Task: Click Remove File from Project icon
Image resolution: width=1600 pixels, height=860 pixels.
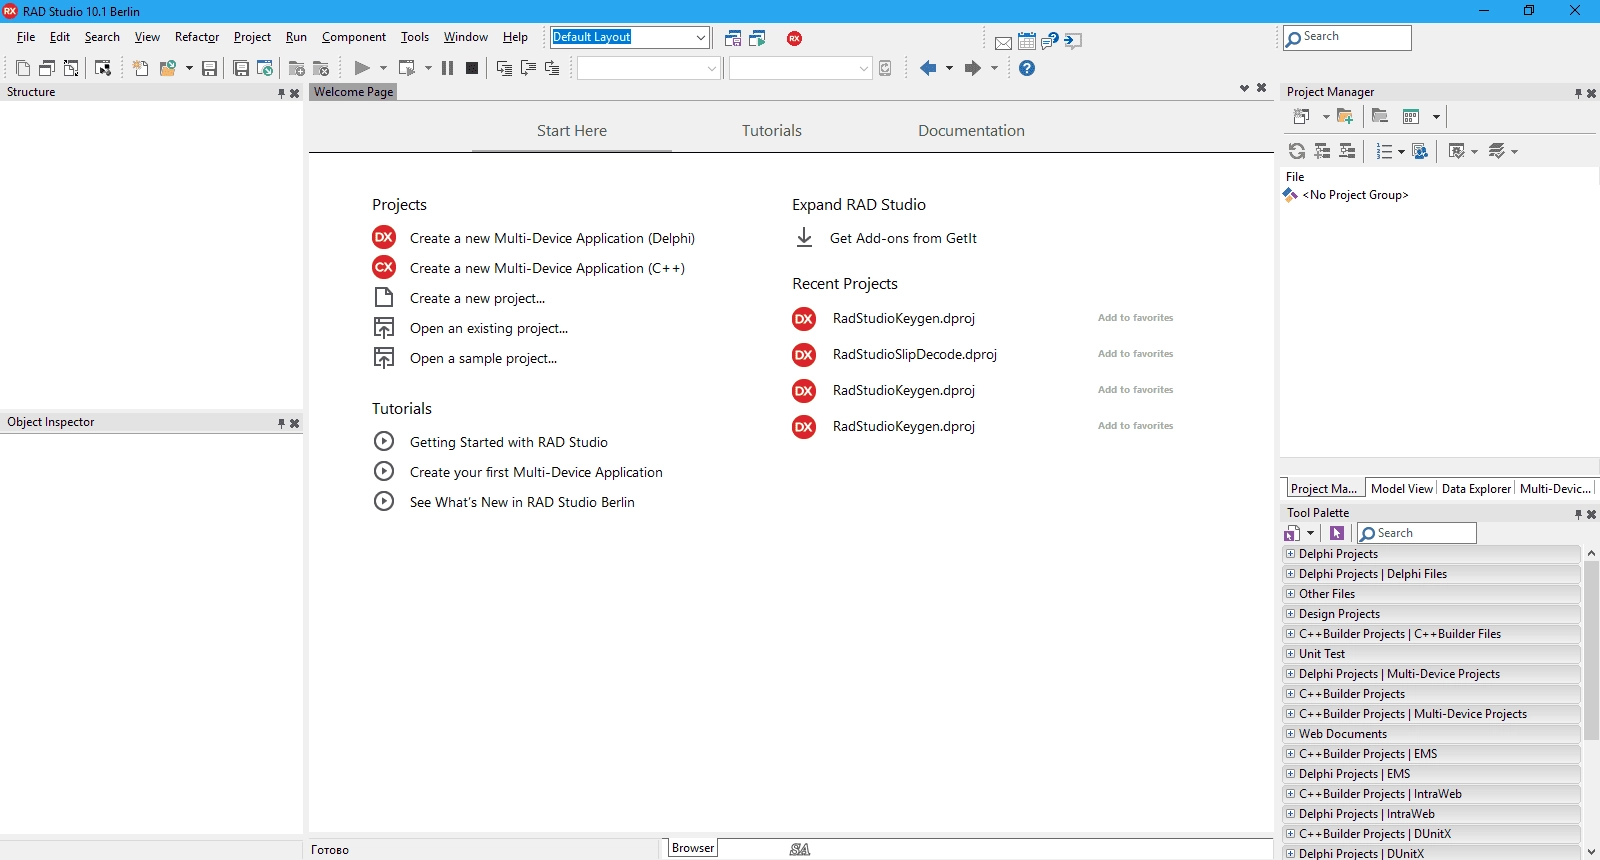Action: click(321, 68)
